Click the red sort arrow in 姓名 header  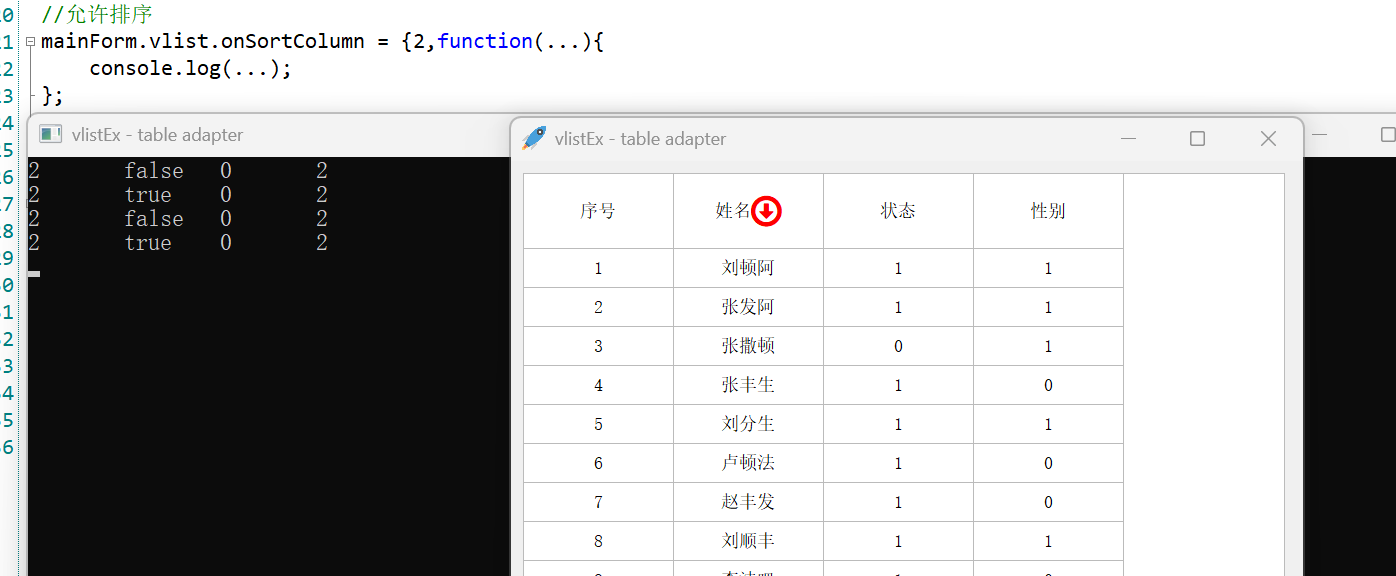point(767,211)
